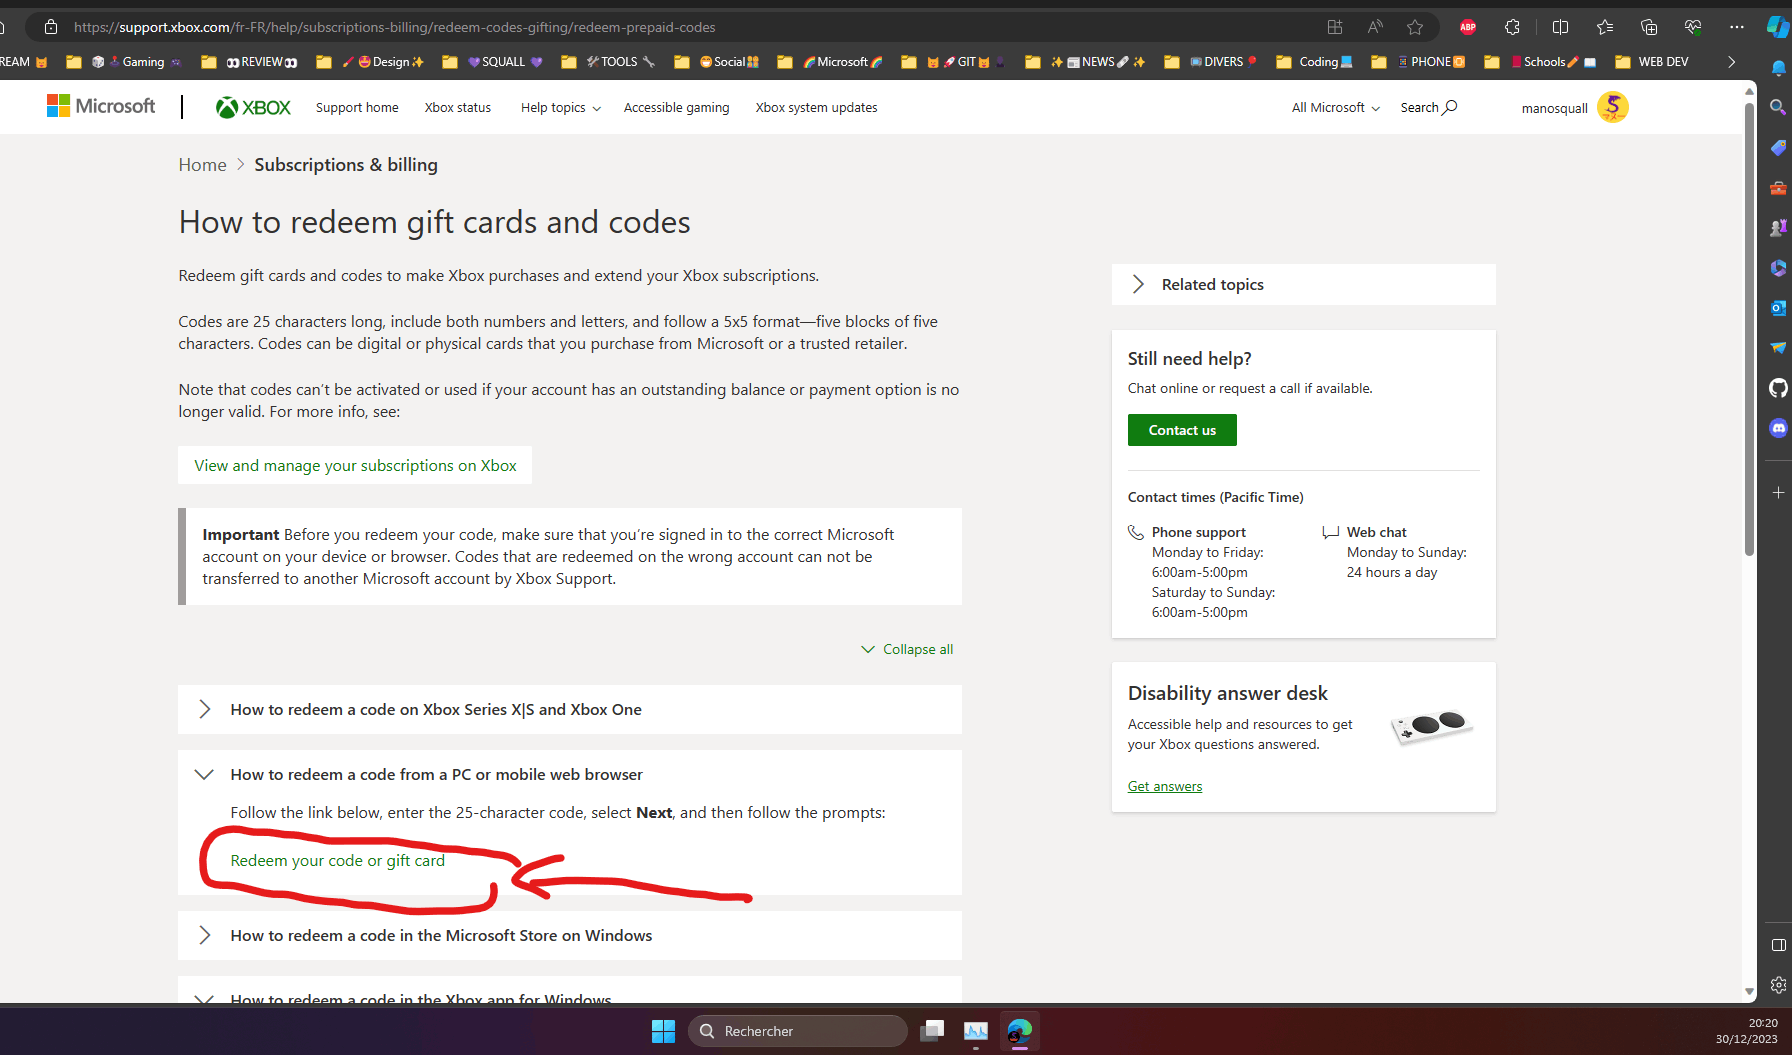The height and width of the screenshot is (1055, 1792).
Task: Toggle split screen view in browser toolbar
Action: point(1560,27)
